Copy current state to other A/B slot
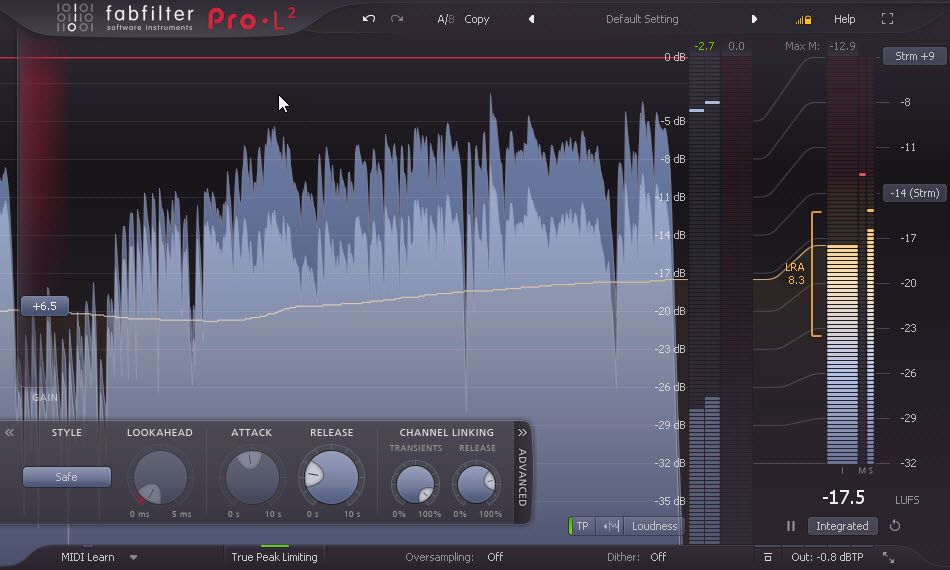The image size is (950, 570). [x=476, y=19]
